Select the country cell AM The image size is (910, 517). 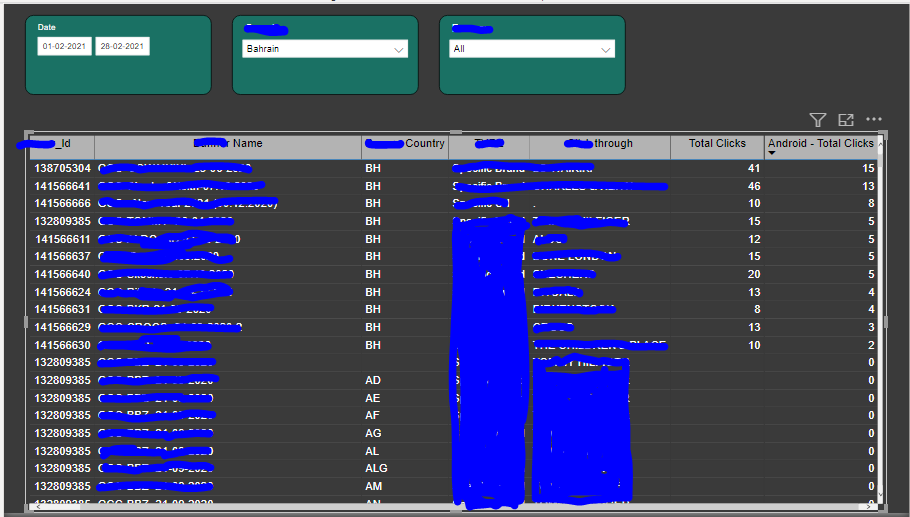373,486
